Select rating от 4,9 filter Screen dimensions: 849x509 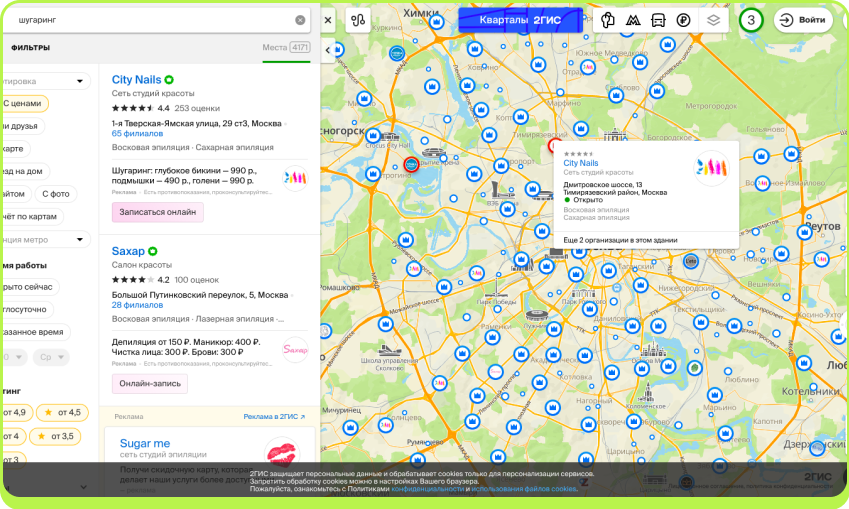[x=16, y=413]
